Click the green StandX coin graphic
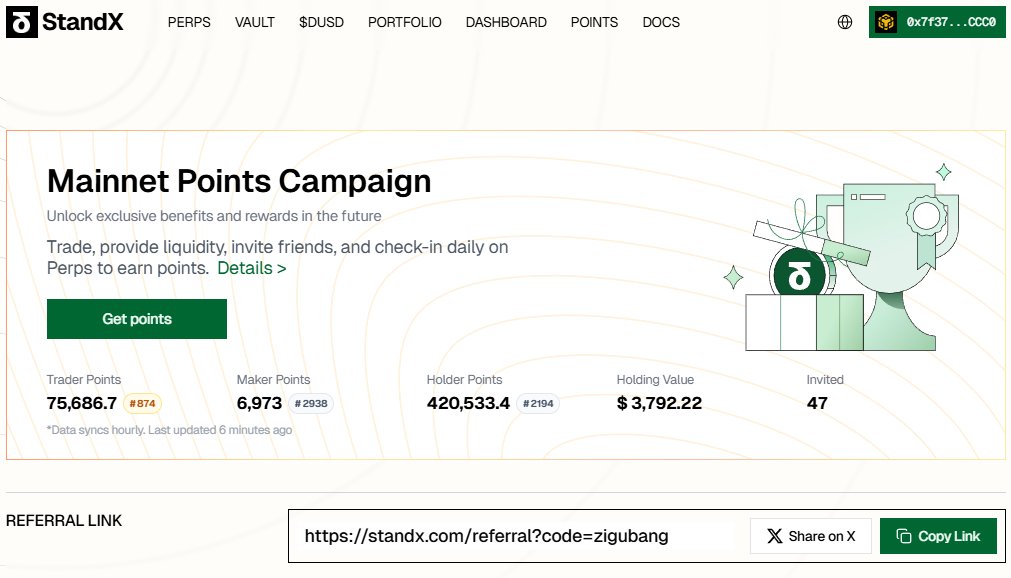Viewport: 1011px width, 578px height. click(798, 275)
